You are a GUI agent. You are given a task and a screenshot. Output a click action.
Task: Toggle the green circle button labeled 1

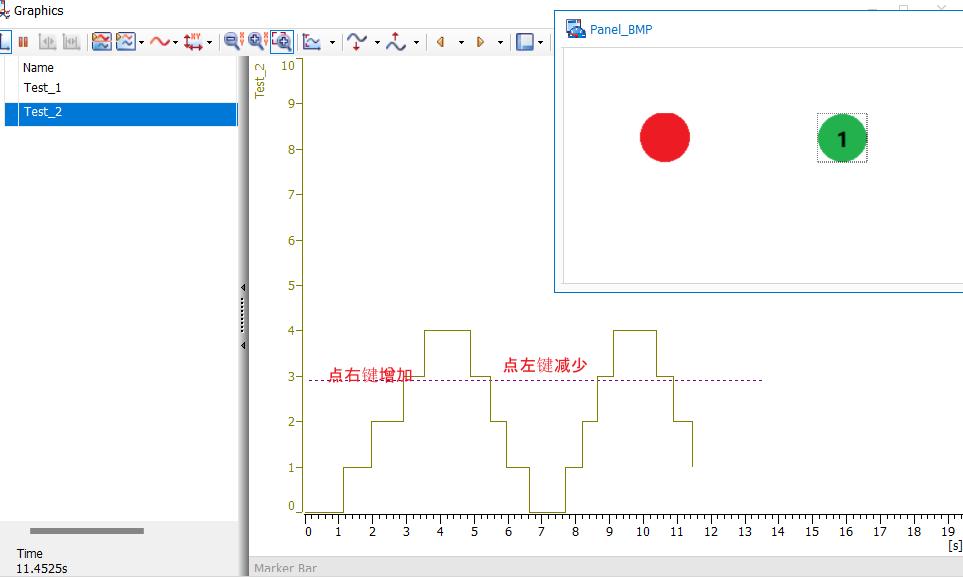(842, 138)
